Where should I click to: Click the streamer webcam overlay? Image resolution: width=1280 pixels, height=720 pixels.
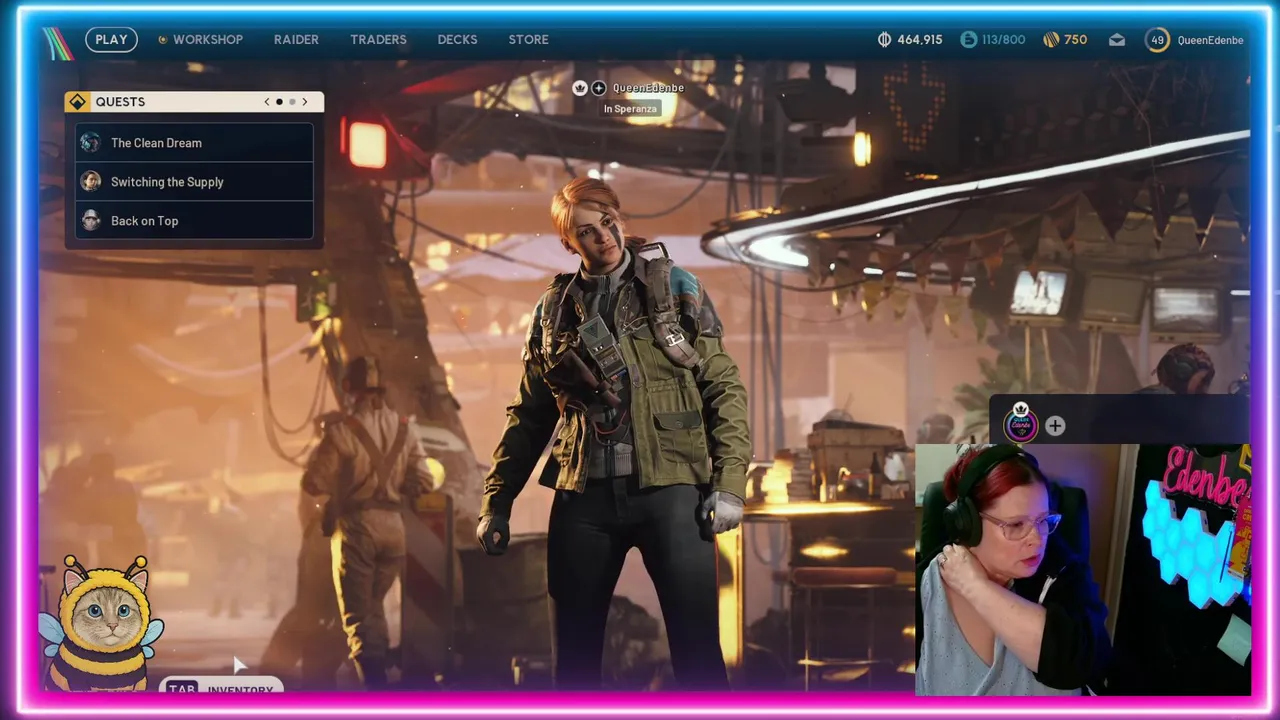coord(1083,569)
